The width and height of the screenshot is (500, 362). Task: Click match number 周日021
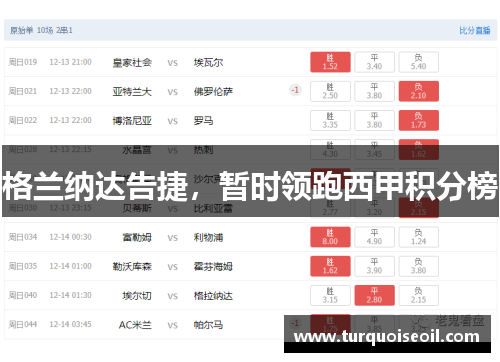tap(23, 91)
